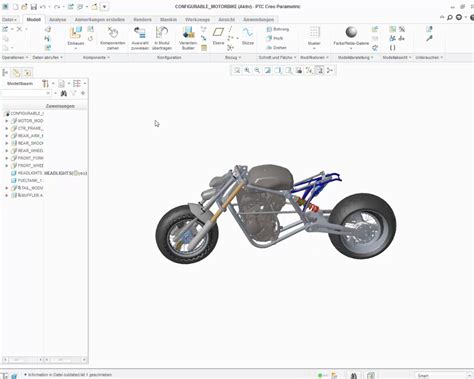
Task: Click the Komponenten ziehen hand icon
Action: point(113,33)
